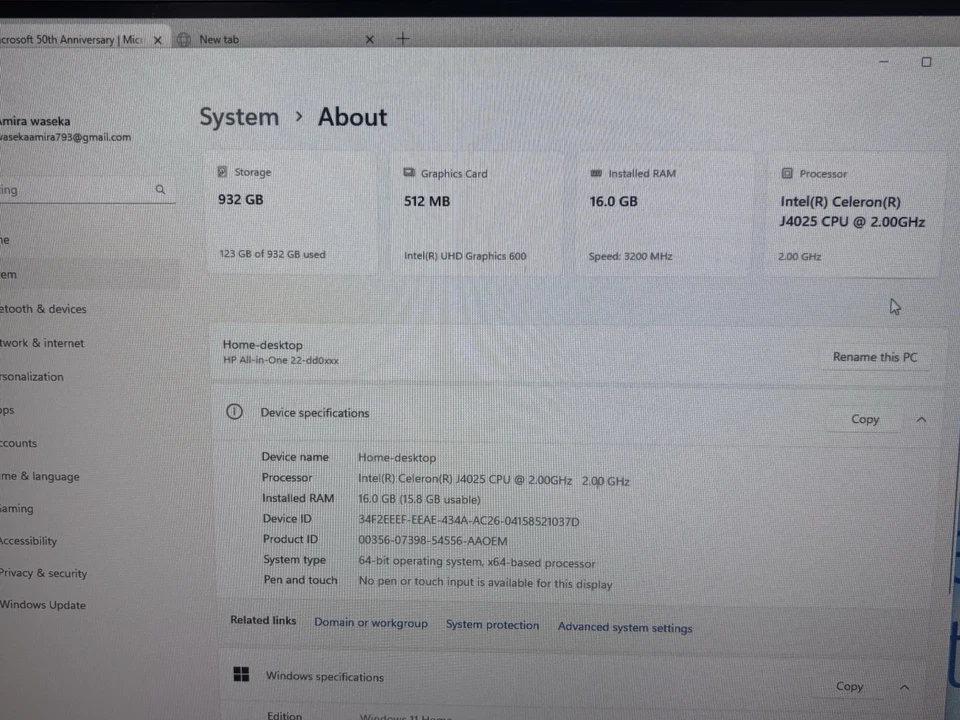Open the Storage 932 GB card
Screen dimensions: 960x720
tap(292, 214)
